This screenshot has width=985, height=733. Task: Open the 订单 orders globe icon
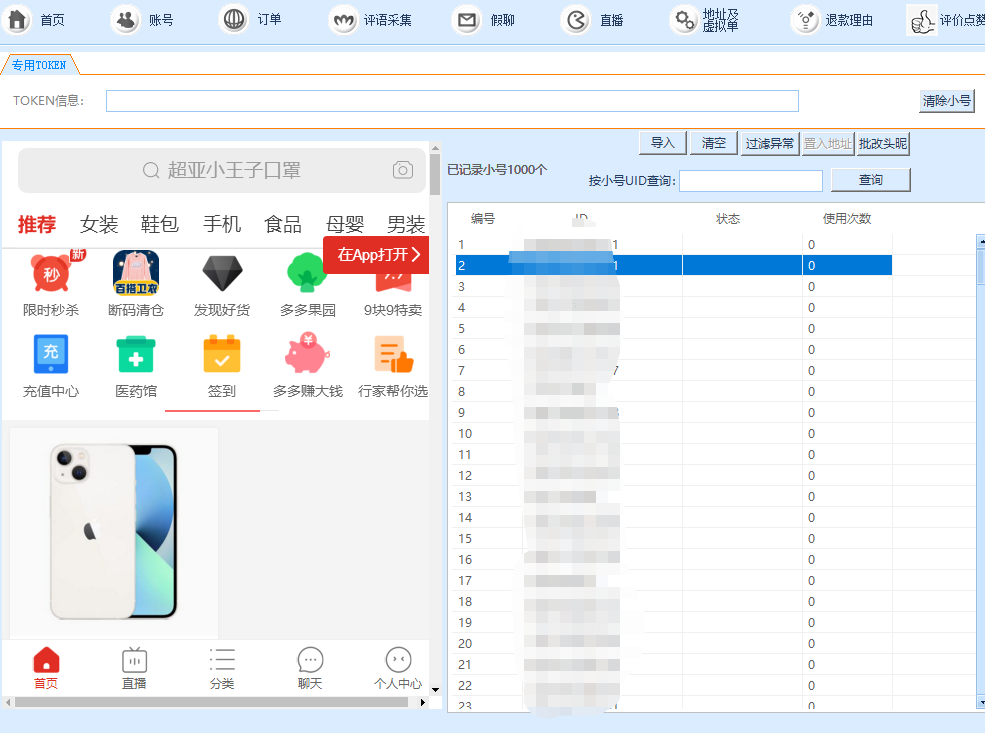point(234,19)
